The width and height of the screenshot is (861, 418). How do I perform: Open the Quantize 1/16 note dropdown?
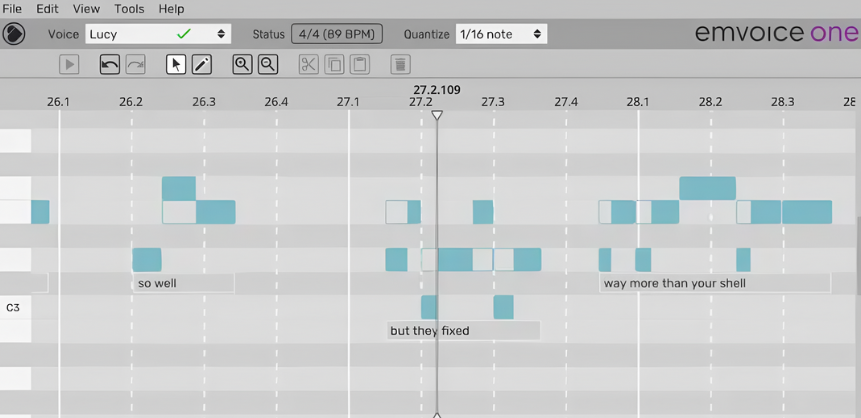pos(501,34)
